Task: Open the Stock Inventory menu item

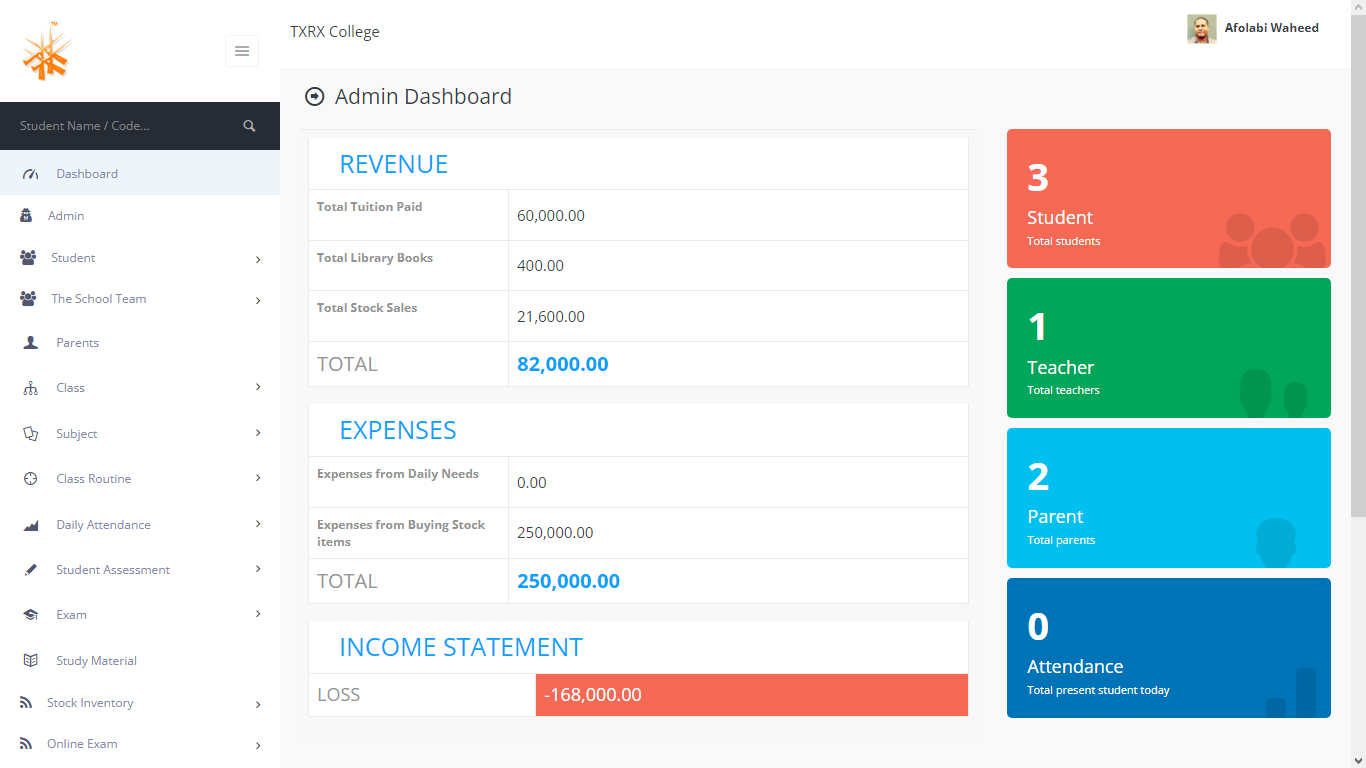Action: (x=90, y=703)
